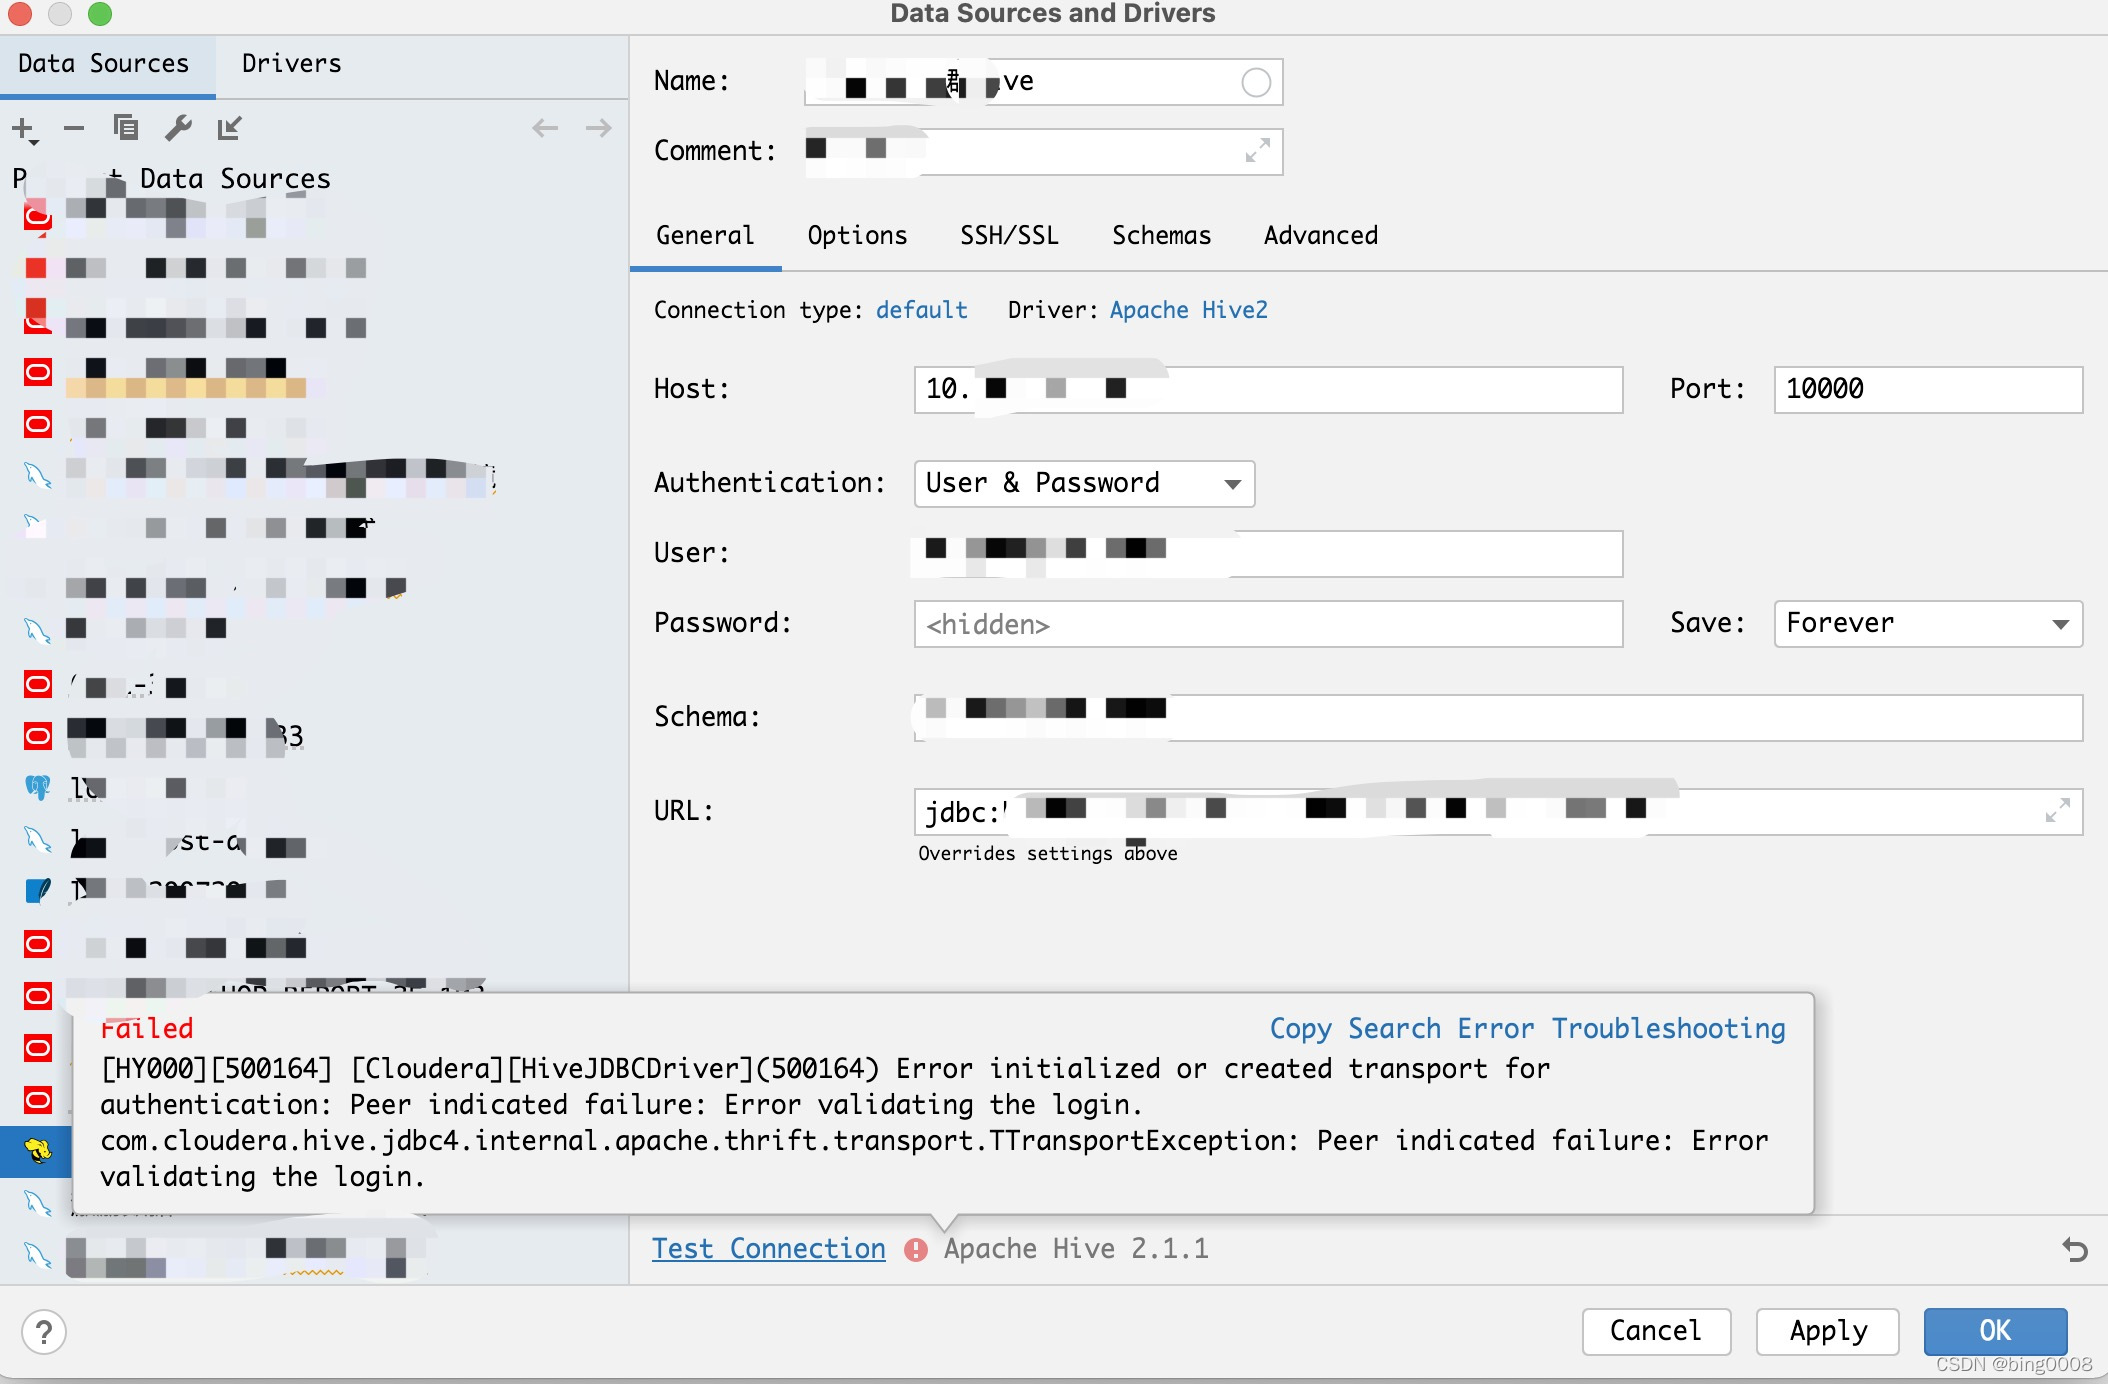Click the color circle in Name field

[1256, 82]
